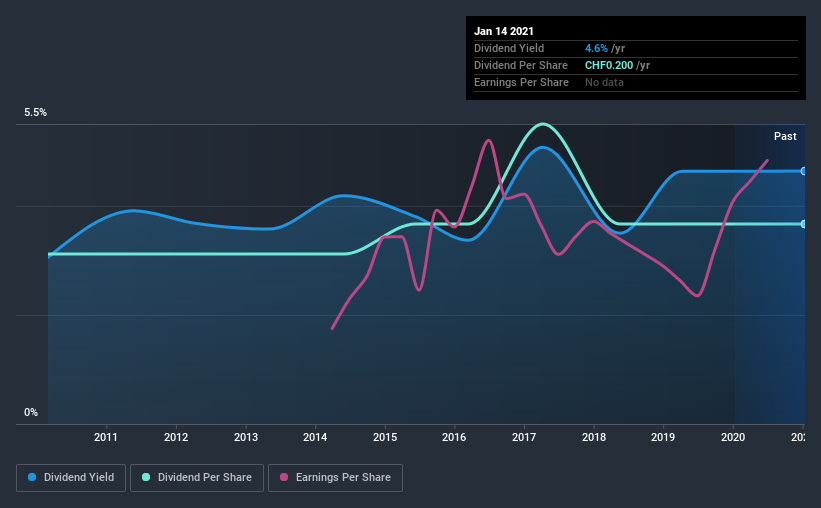Click the 2020 x-axis label
The width and height of the screenshot is (821, 508).
(x=733, y=437)
